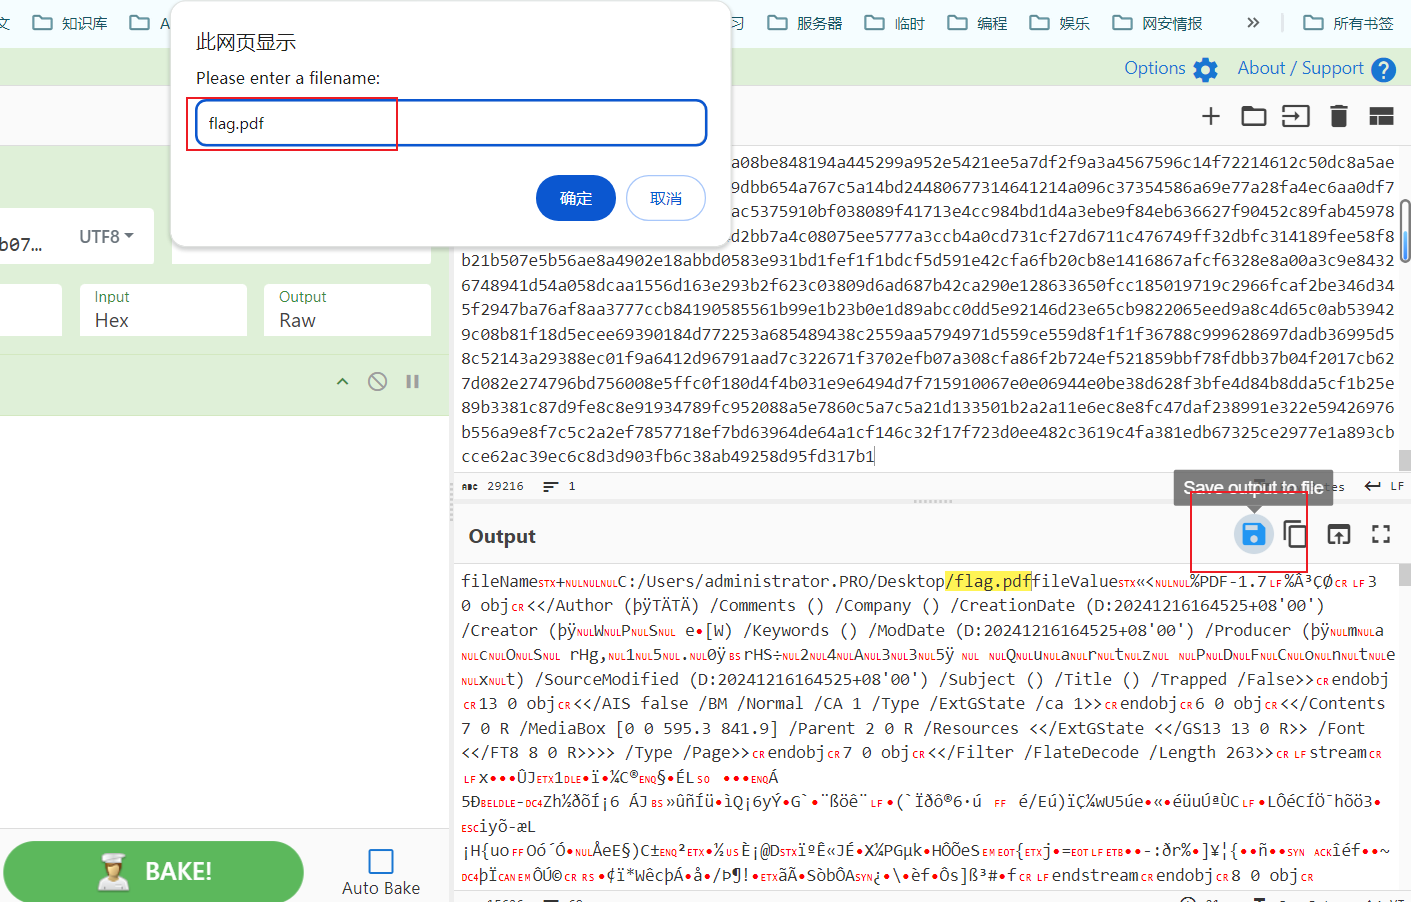Screen dimensions: 1411x902
Task: Open folder as input icon
Action: [x=1254, y=116]
